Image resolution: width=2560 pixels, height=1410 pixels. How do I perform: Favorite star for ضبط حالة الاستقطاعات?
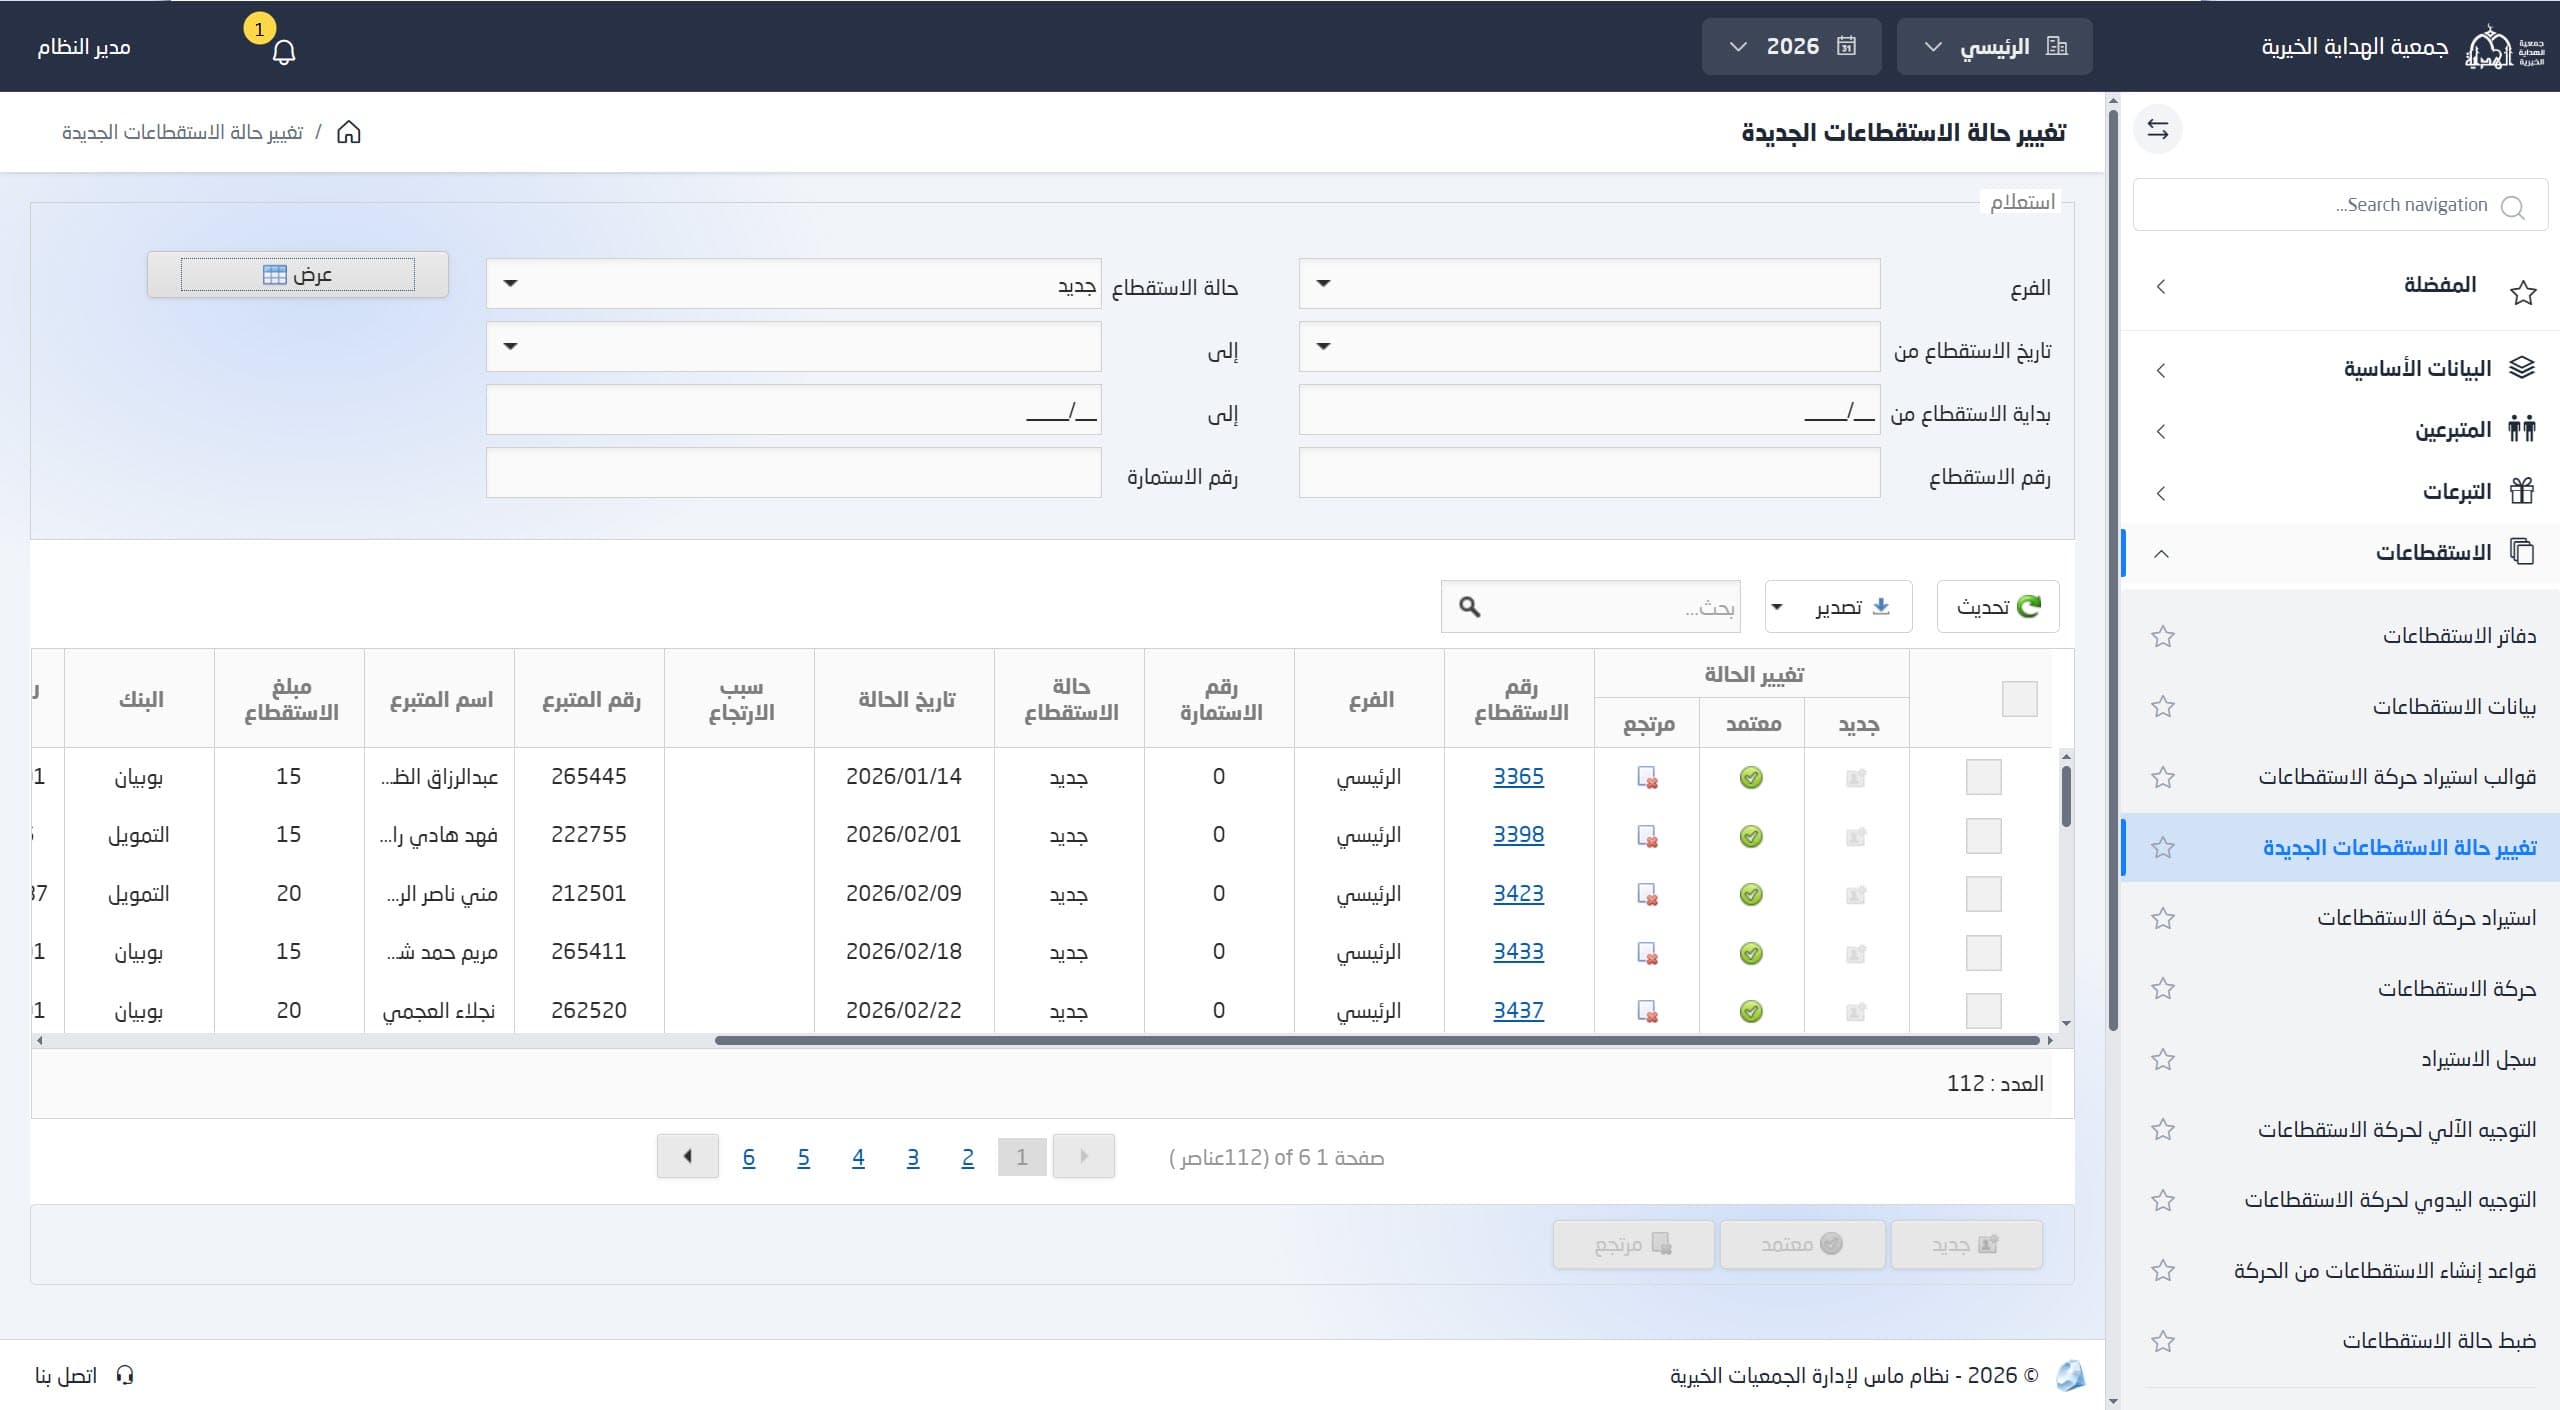[2163, 1341]
